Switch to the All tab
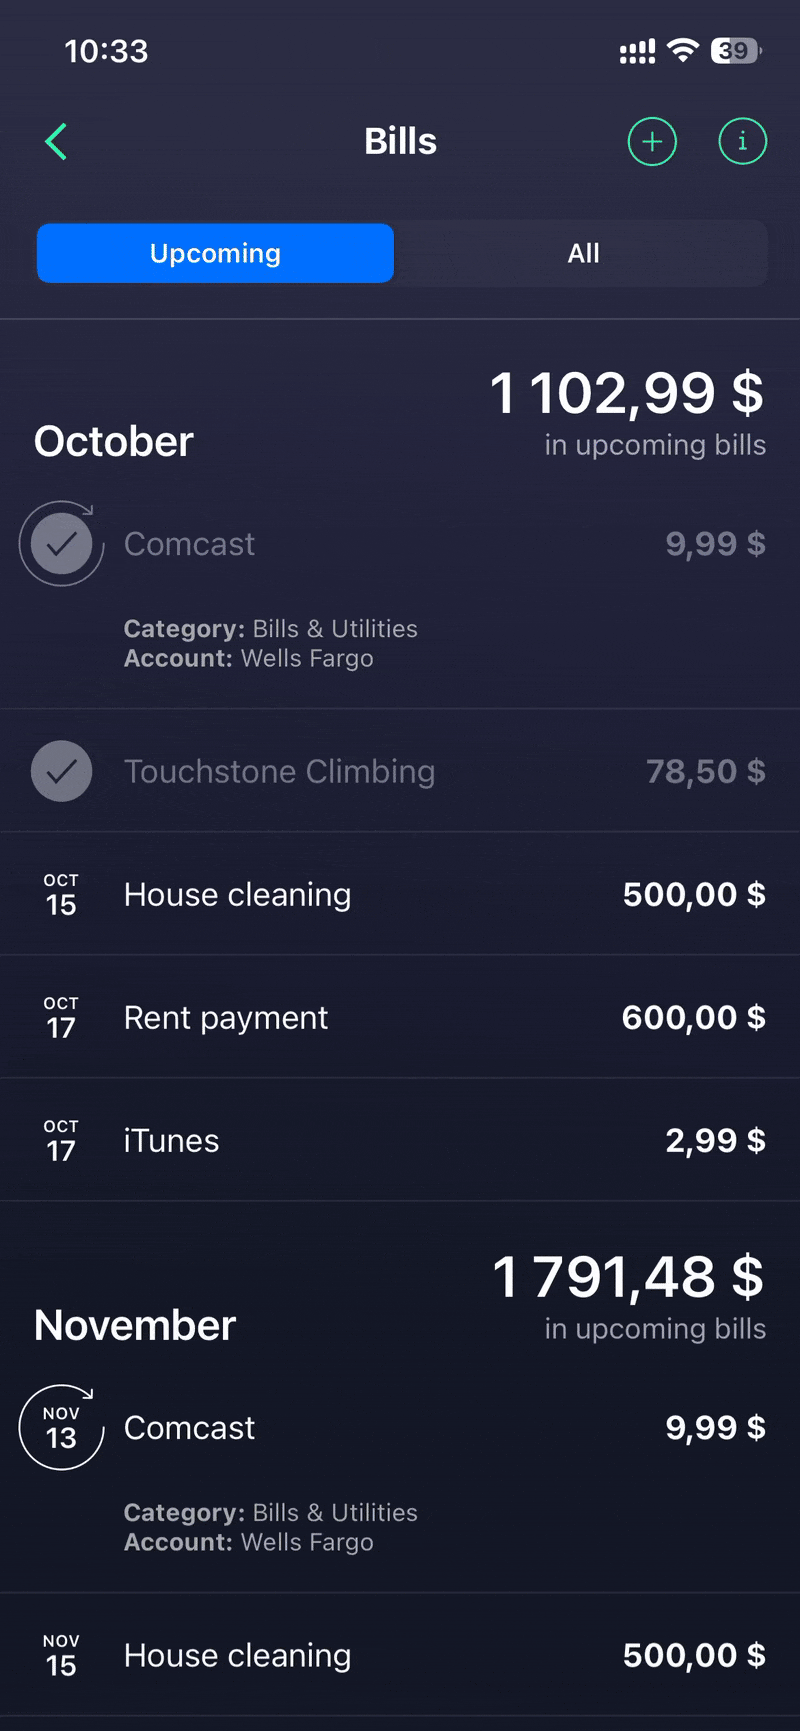Viewport: 800px width, 1731px height. point(583,254)
